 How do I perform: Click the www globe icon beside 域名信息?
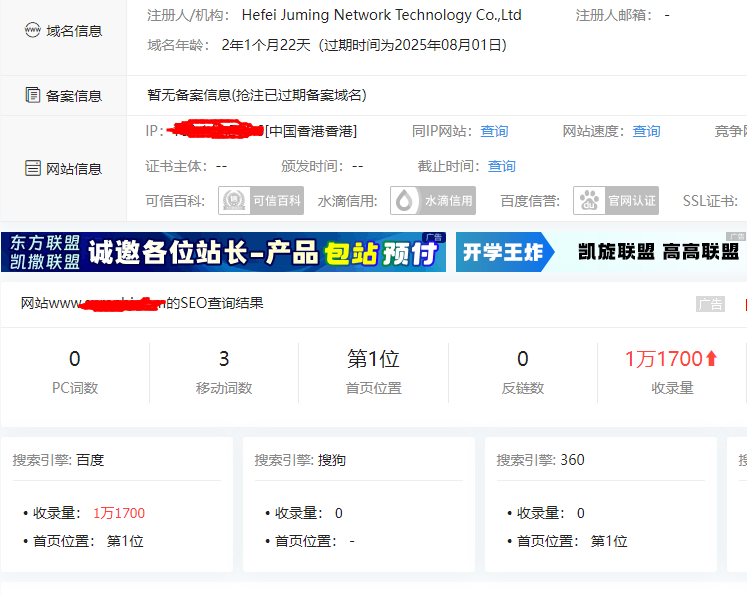32,30
